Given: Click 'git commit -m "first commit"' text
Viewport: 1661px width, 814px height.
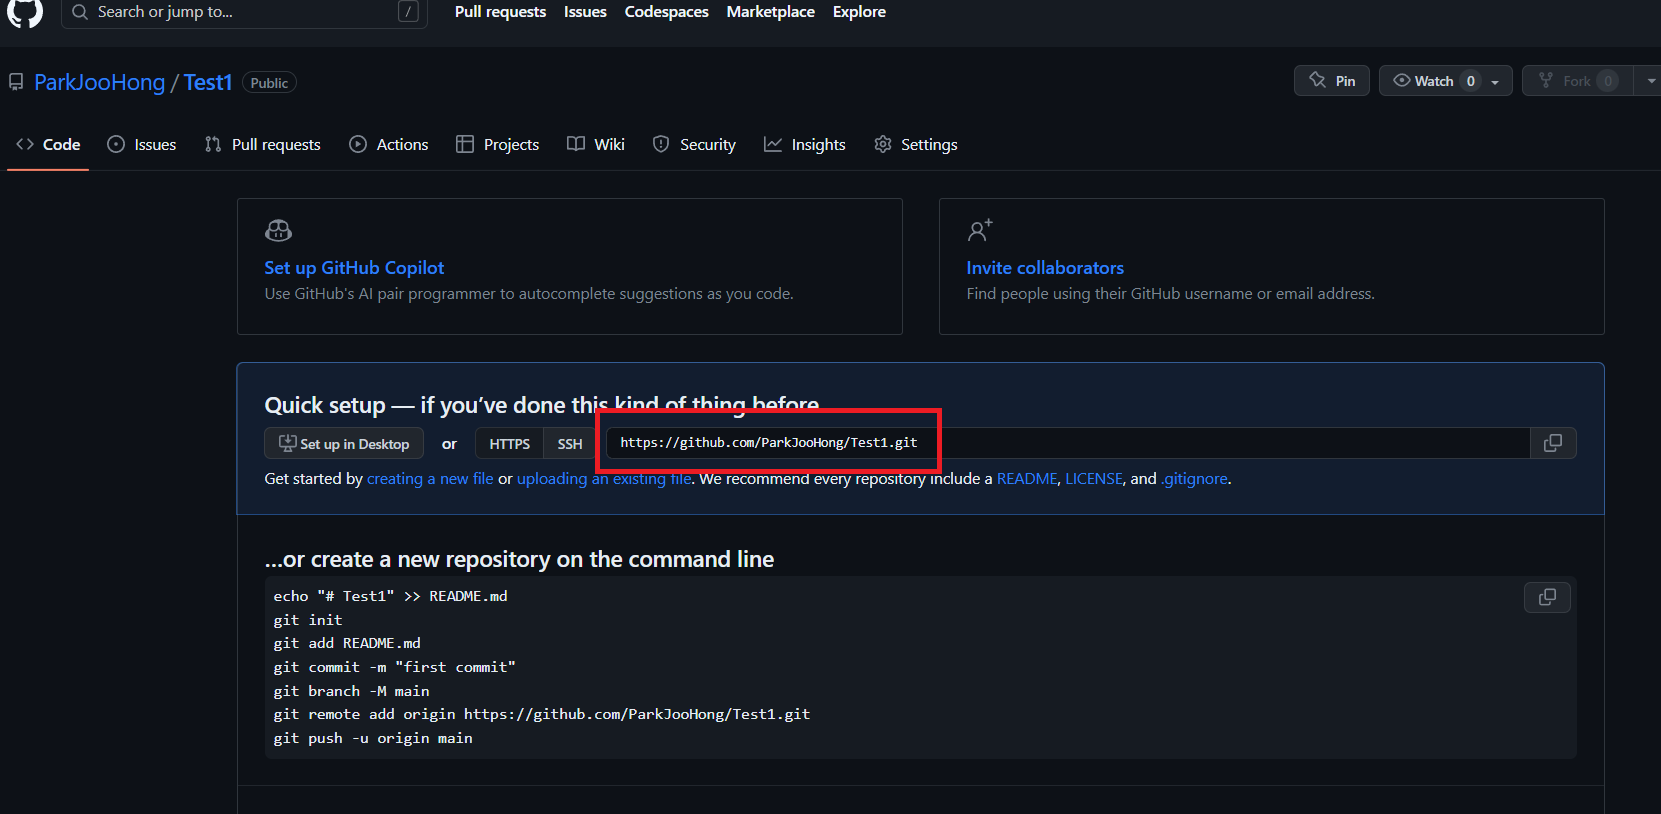Looking at the screenshot, I should [395, 667].
